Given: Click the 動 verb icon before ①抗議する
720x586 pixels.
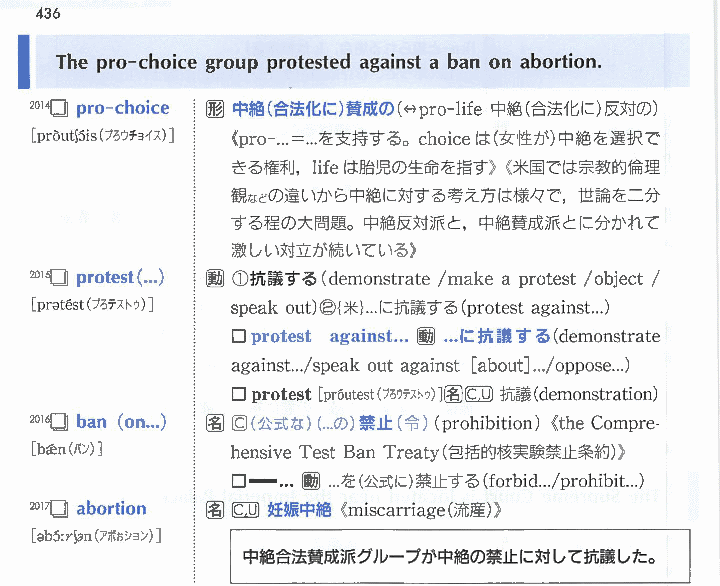Looking at the screenshot, I should [x=214, y=279].
